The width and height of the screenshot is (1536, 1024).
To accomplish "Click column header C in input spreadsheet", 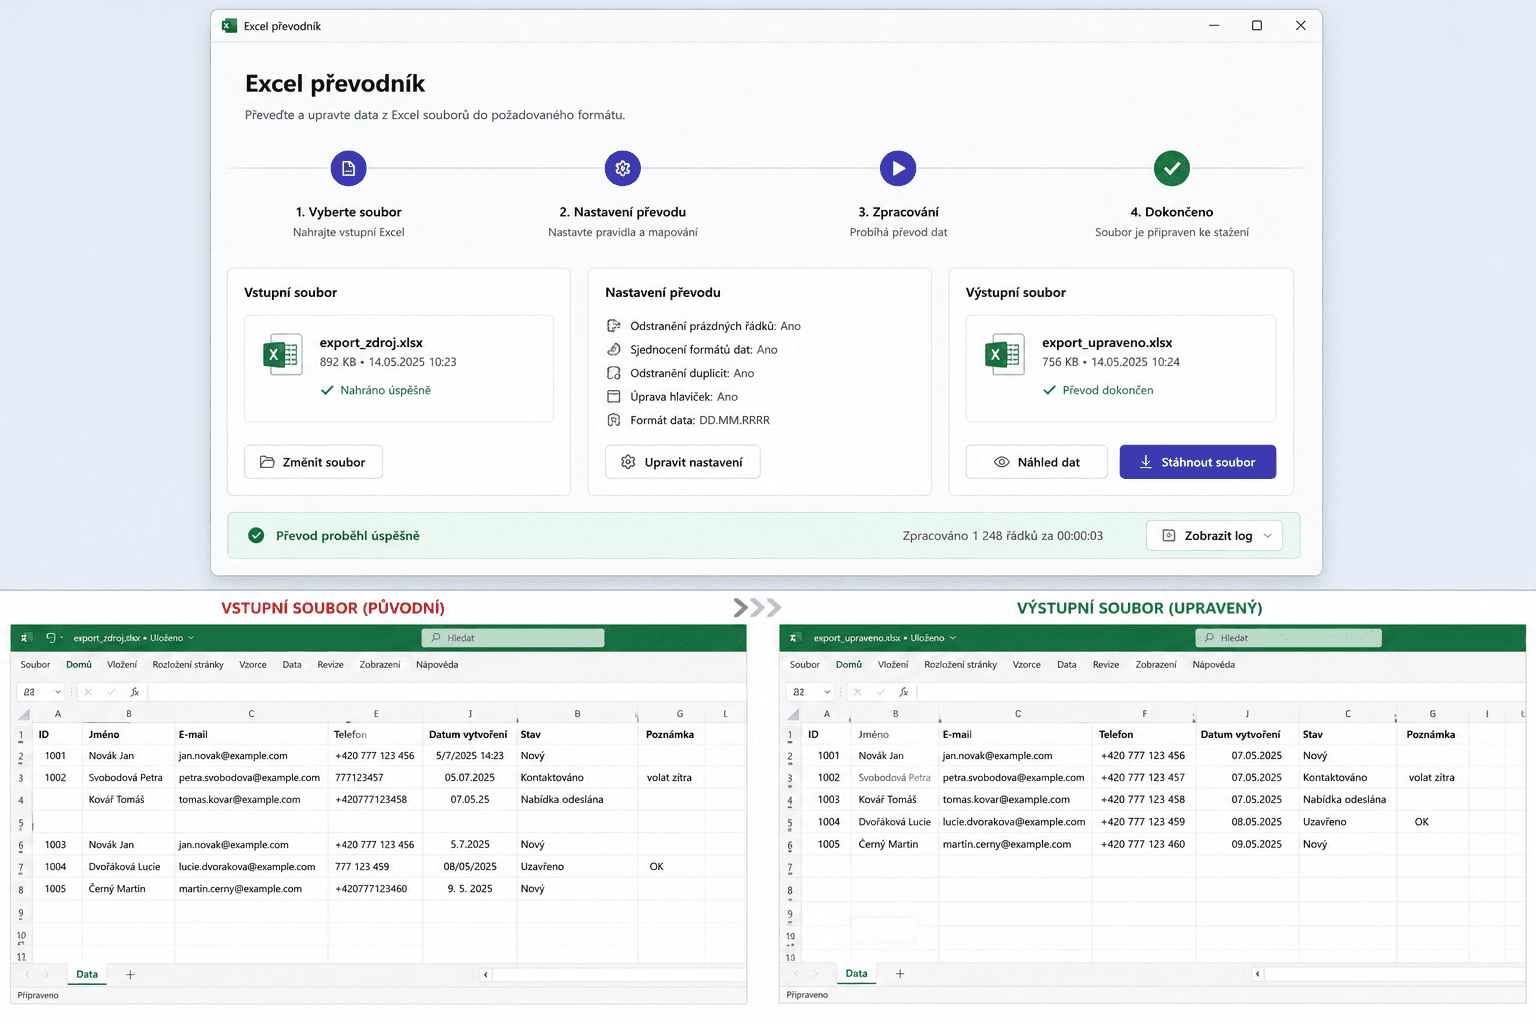I will pos(251,714).
